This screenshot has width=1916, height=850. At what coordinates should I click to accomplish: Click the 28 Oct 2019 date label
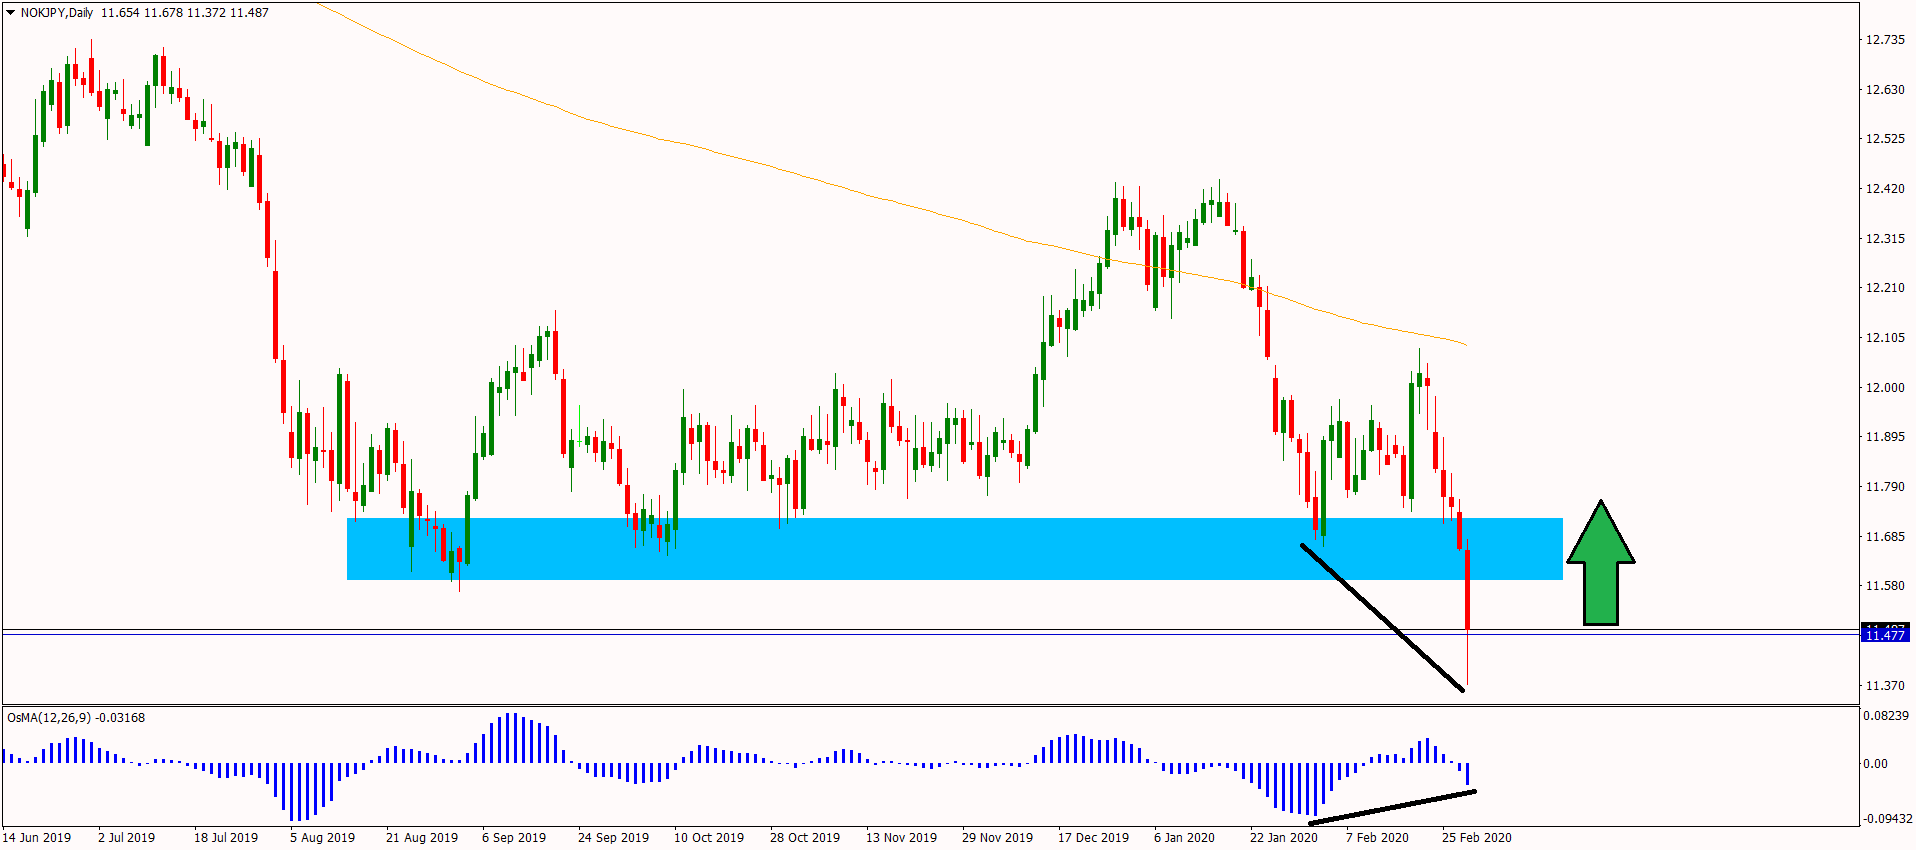tap(805, 838)
